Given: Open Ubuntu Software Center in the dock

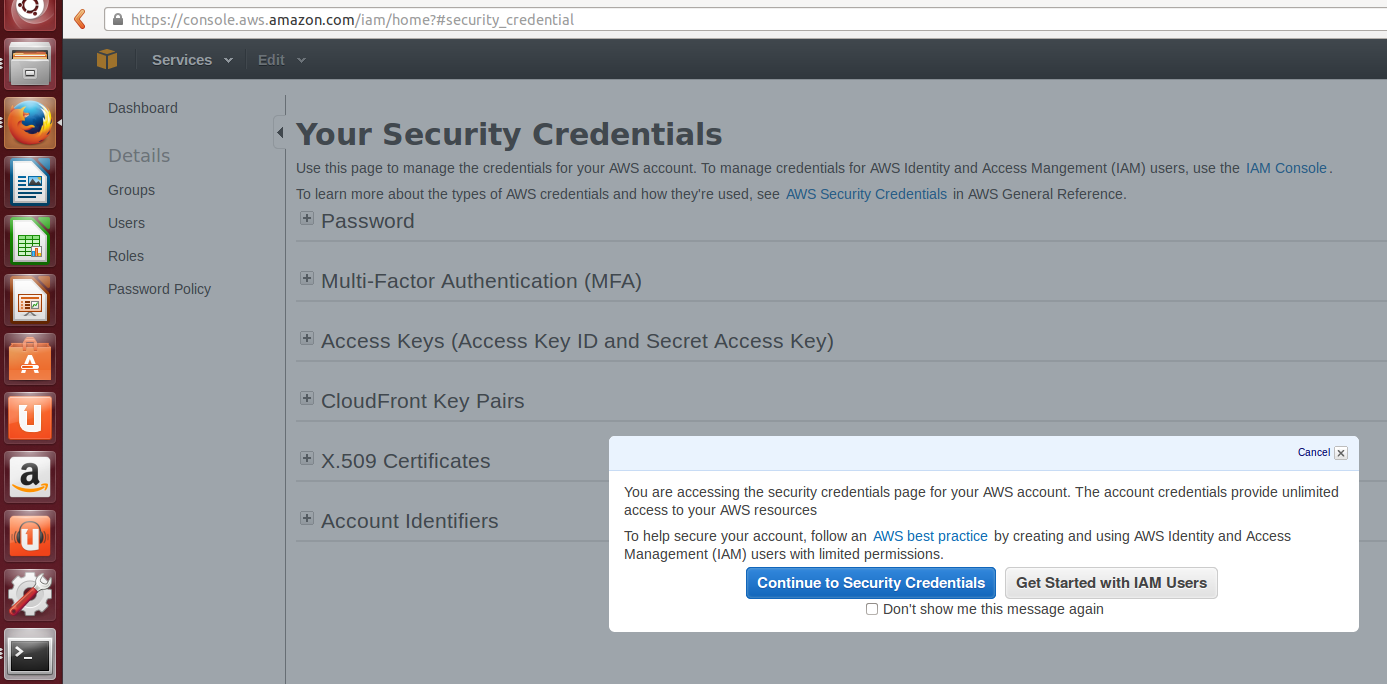Looking at the screenshot, I should pos(30,359).
